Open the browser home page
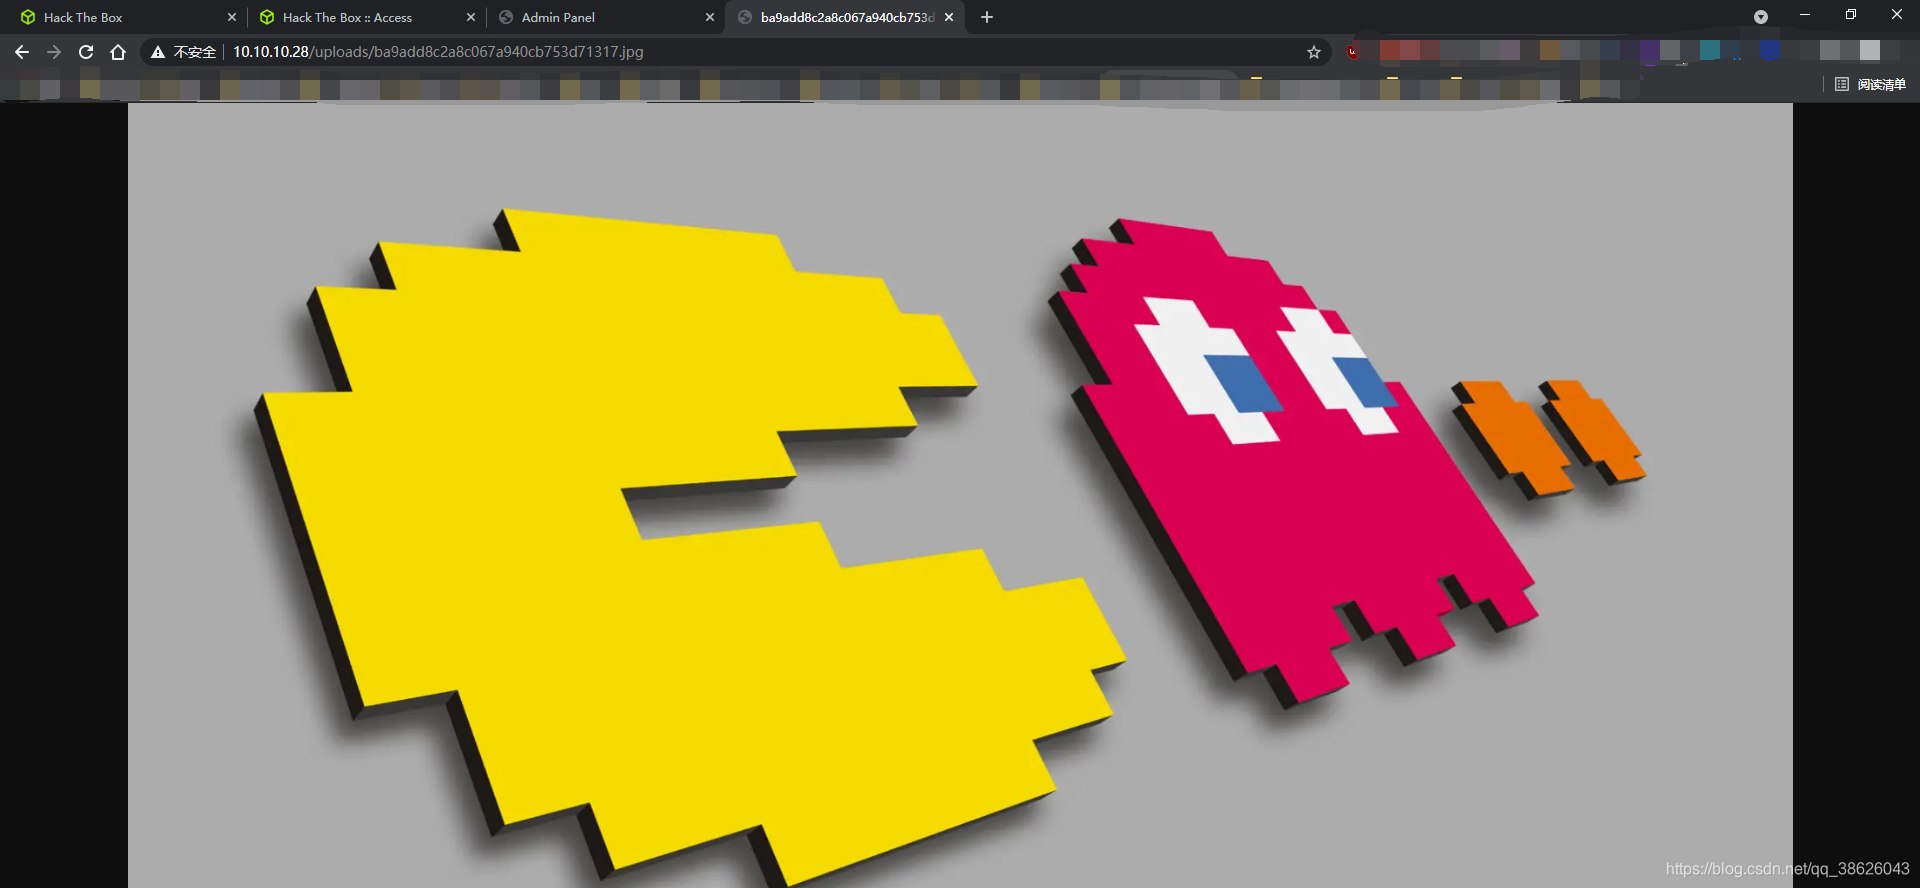Image resolution: width=1920 pixels, height=888 pixels. point(118,52)
